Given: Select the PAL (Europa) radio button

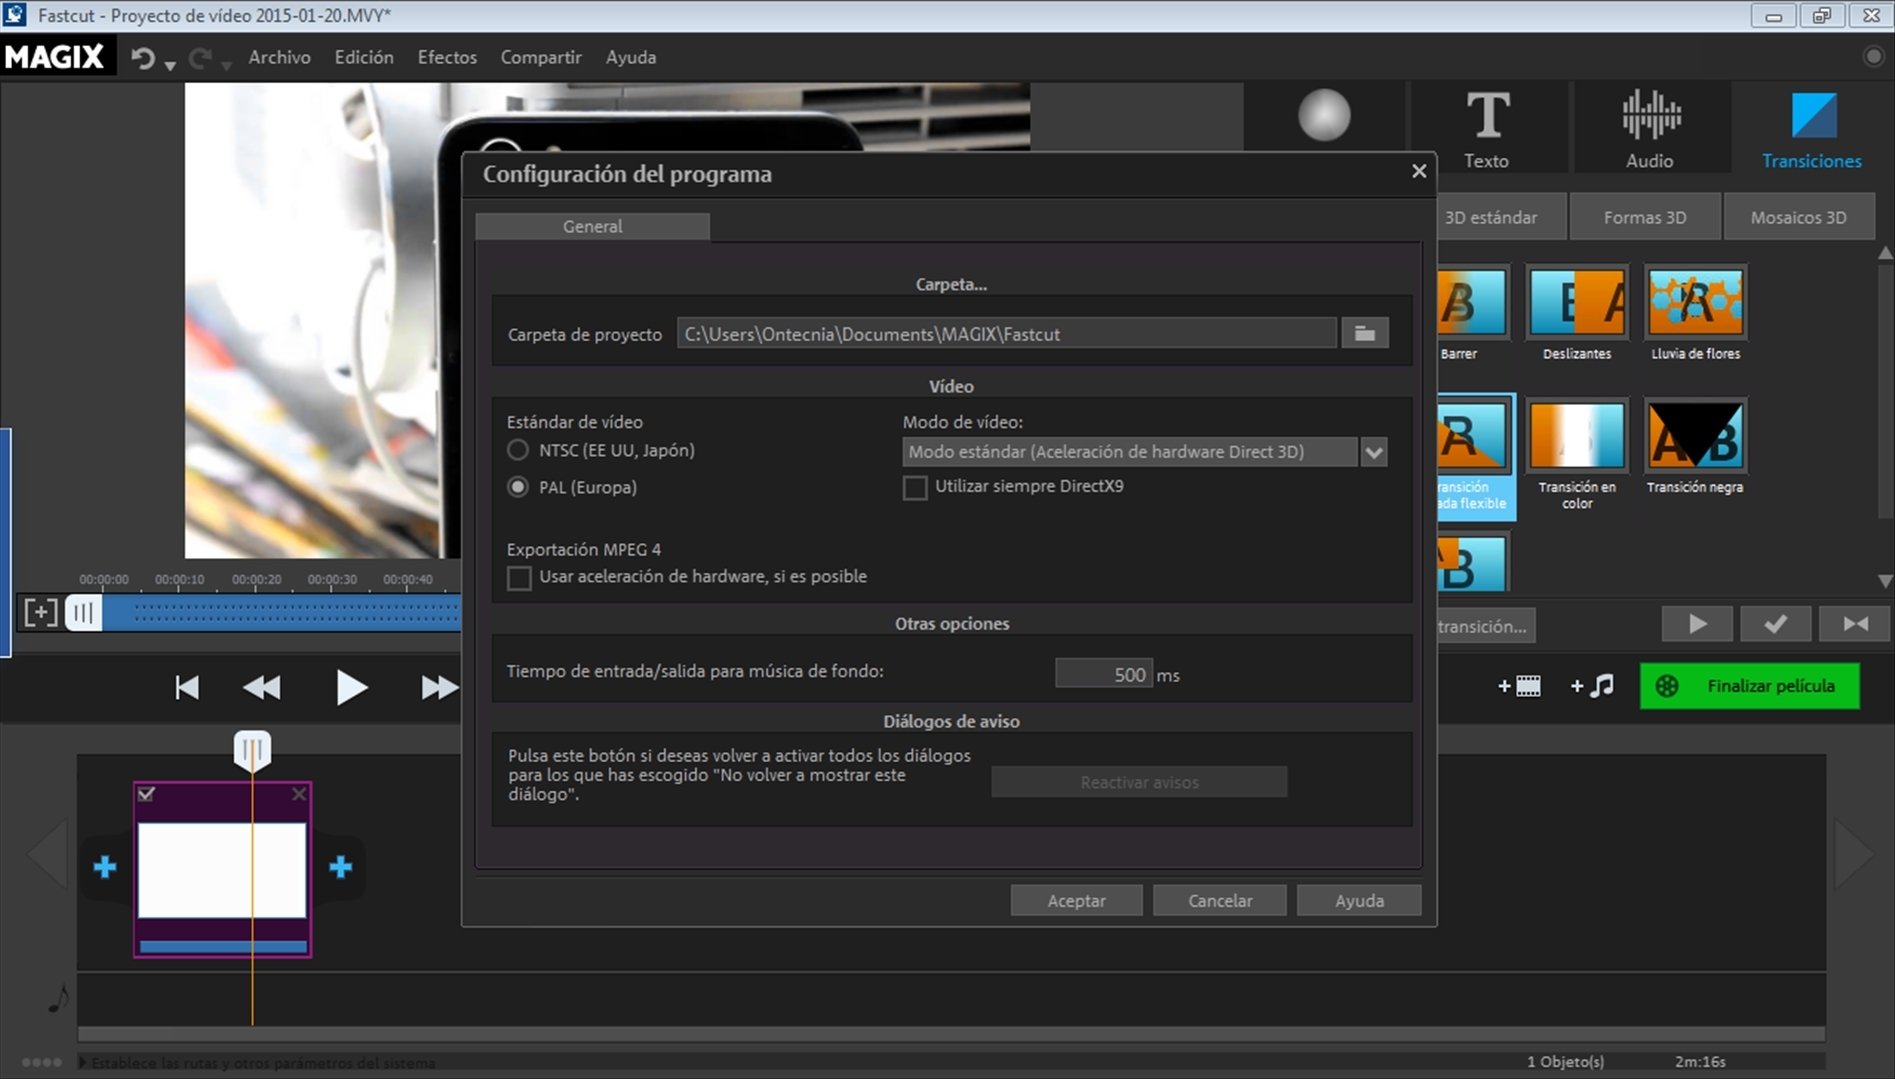Looking at the screenshot, I should click(518, 487).
